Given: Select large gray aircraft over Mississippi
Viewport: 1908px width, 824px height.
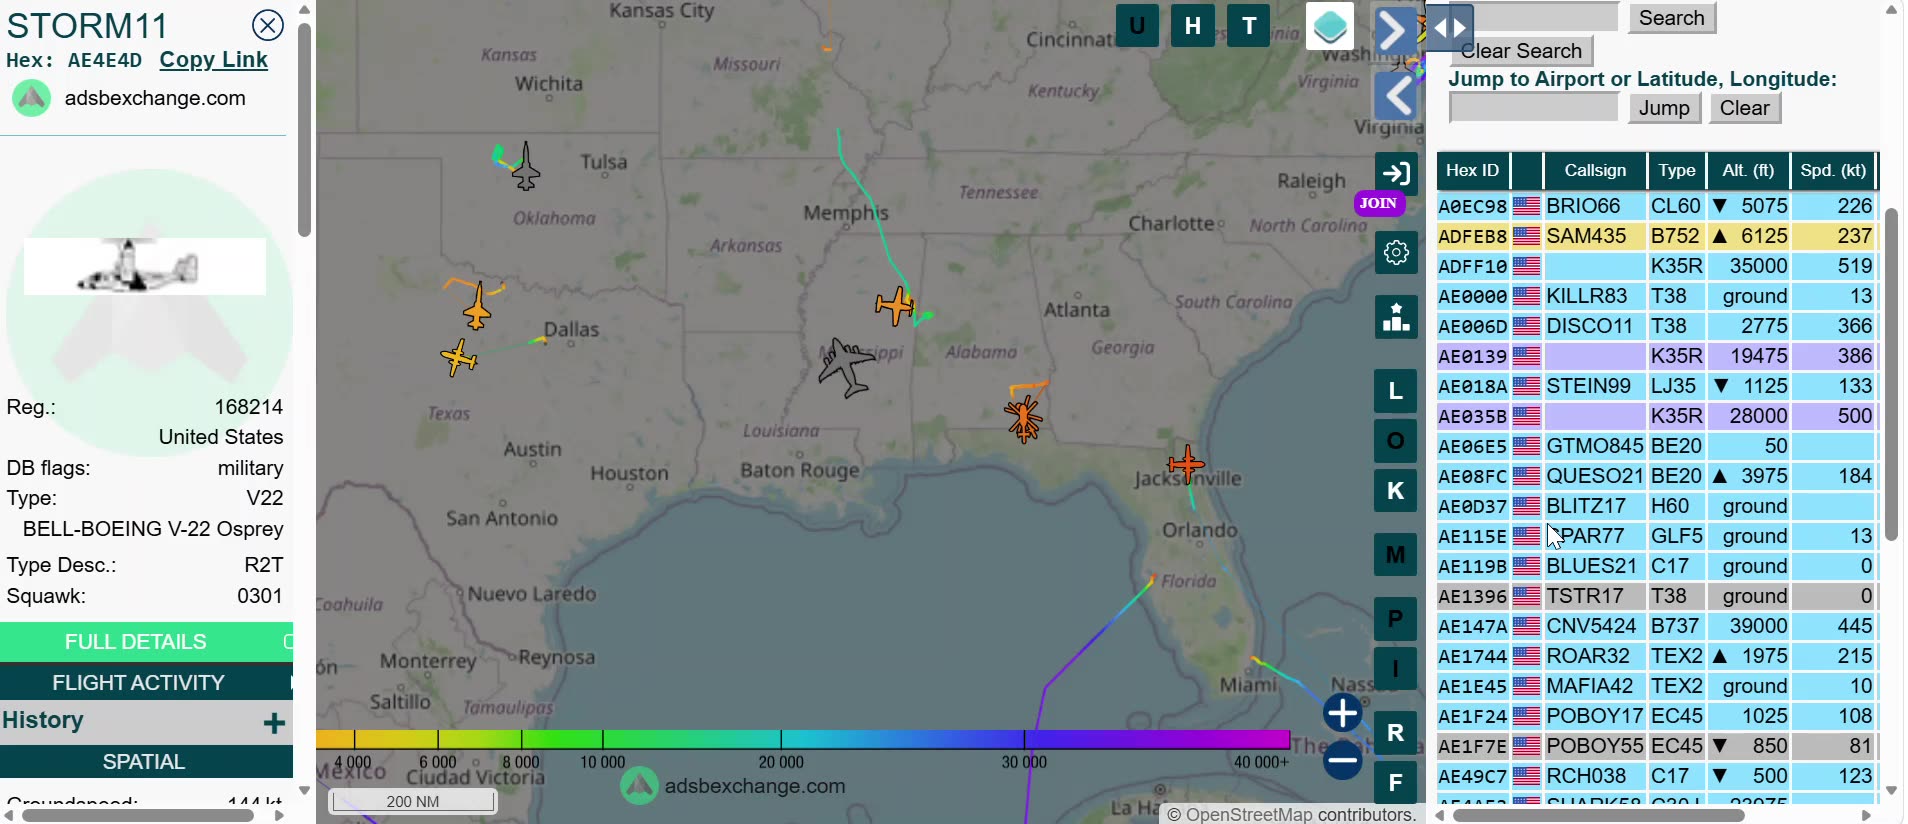Looking at the screenshot, I should [x=846, y=366].
